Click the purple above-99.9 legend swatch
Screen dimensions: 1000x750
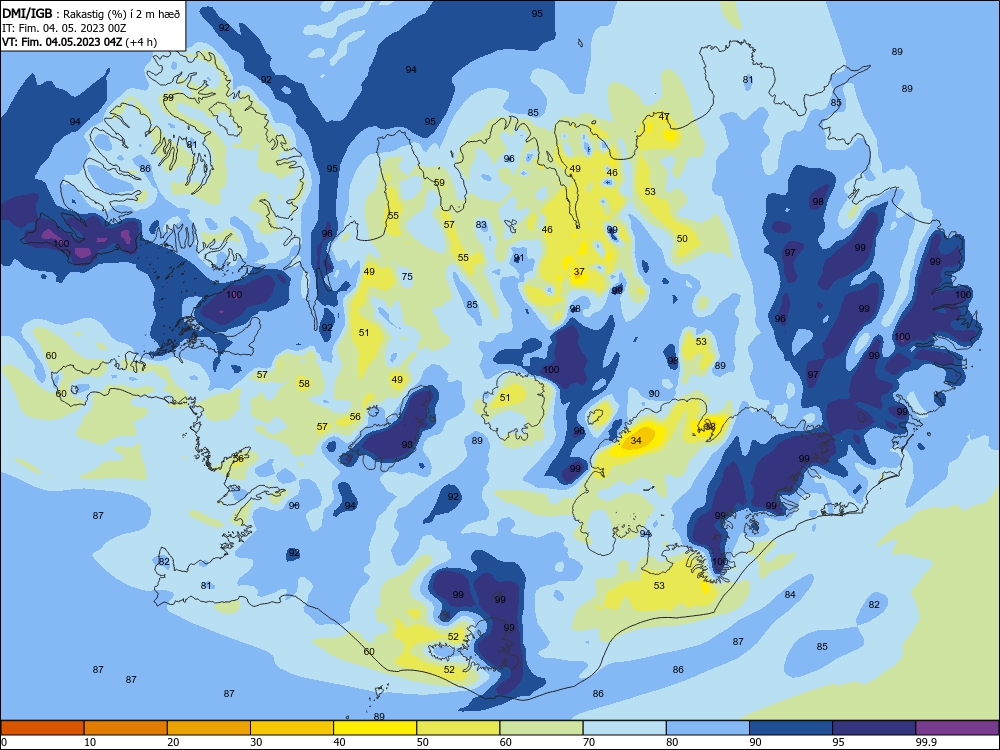click(x=957, y=728)
